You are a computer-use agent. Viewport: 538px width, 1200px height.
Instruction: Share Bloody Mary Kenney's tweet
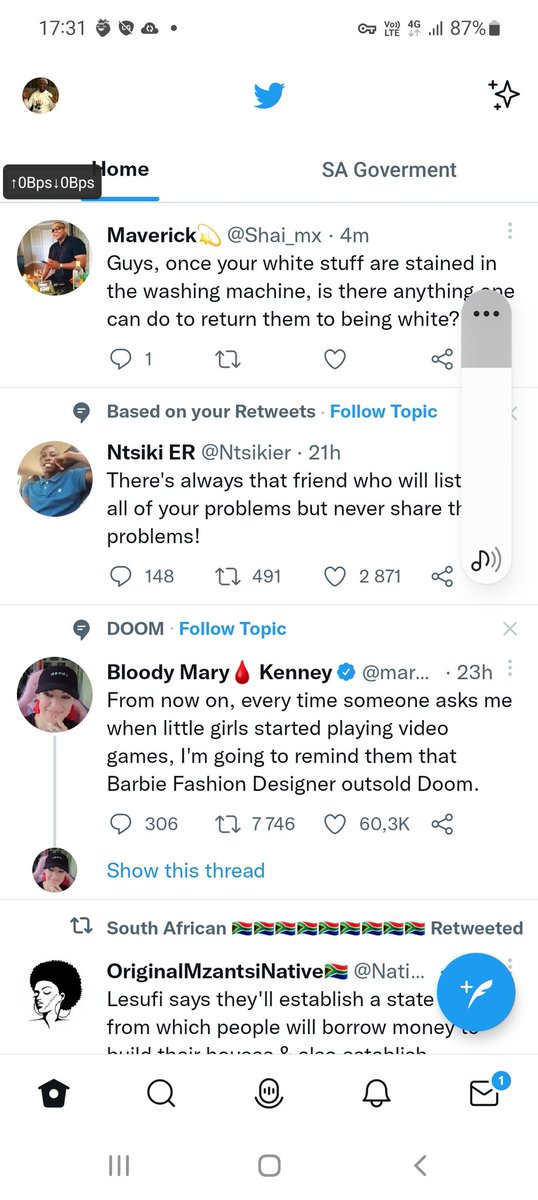[x=442, y=824]
